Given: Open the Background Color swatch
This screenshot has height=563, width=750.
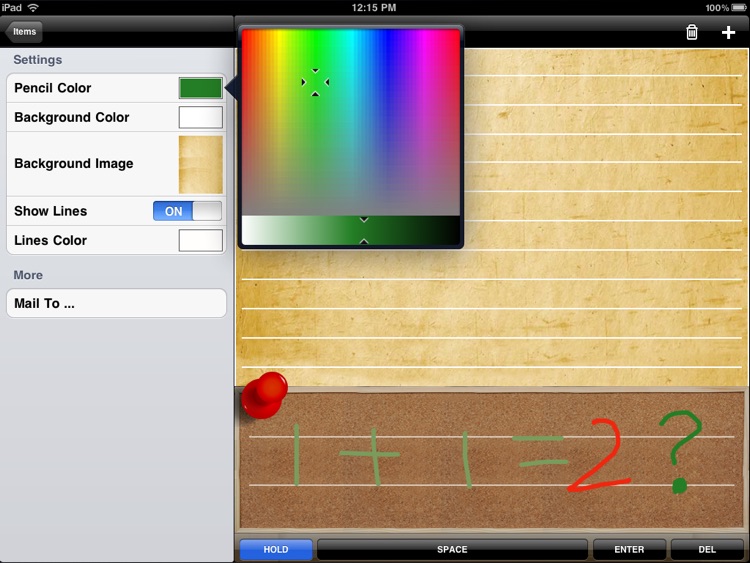Looking at the screenshot, I should [200, 117].
